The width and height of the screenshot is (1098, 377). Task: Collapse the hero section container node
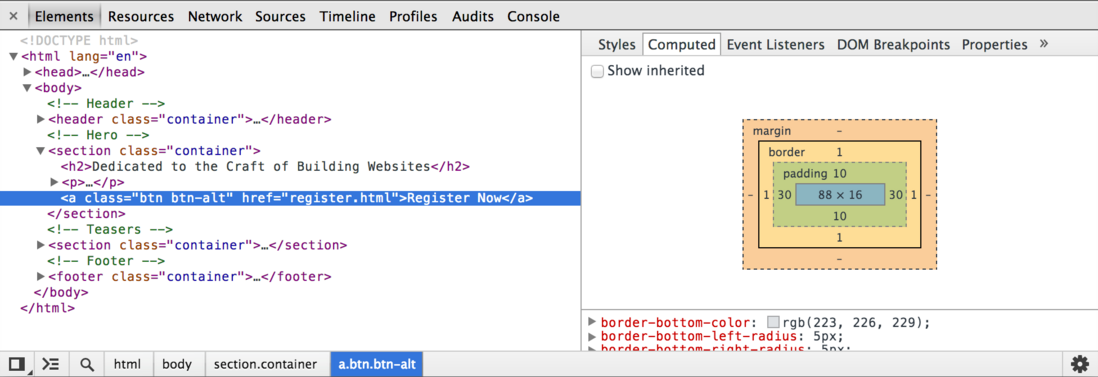41,151
